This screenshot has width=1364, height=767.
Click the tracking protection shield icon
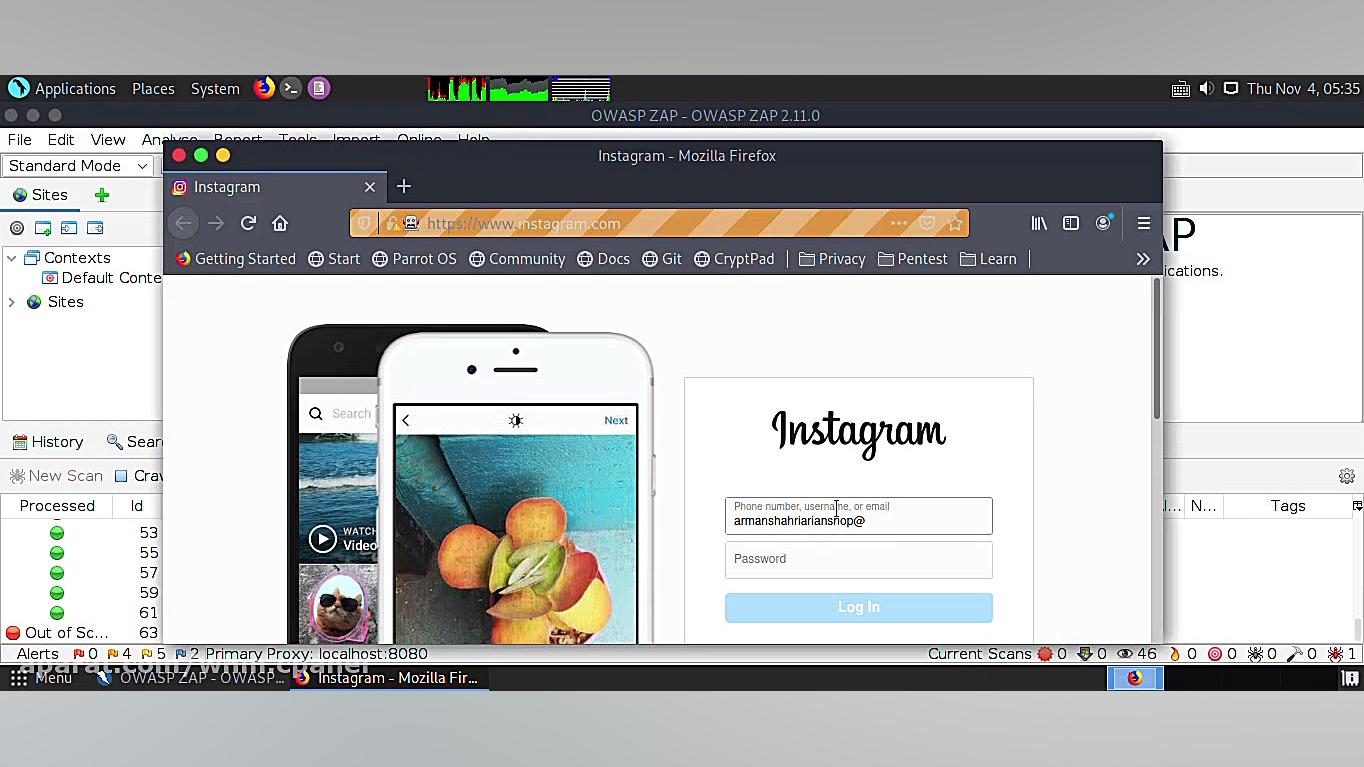pos(364,223)
